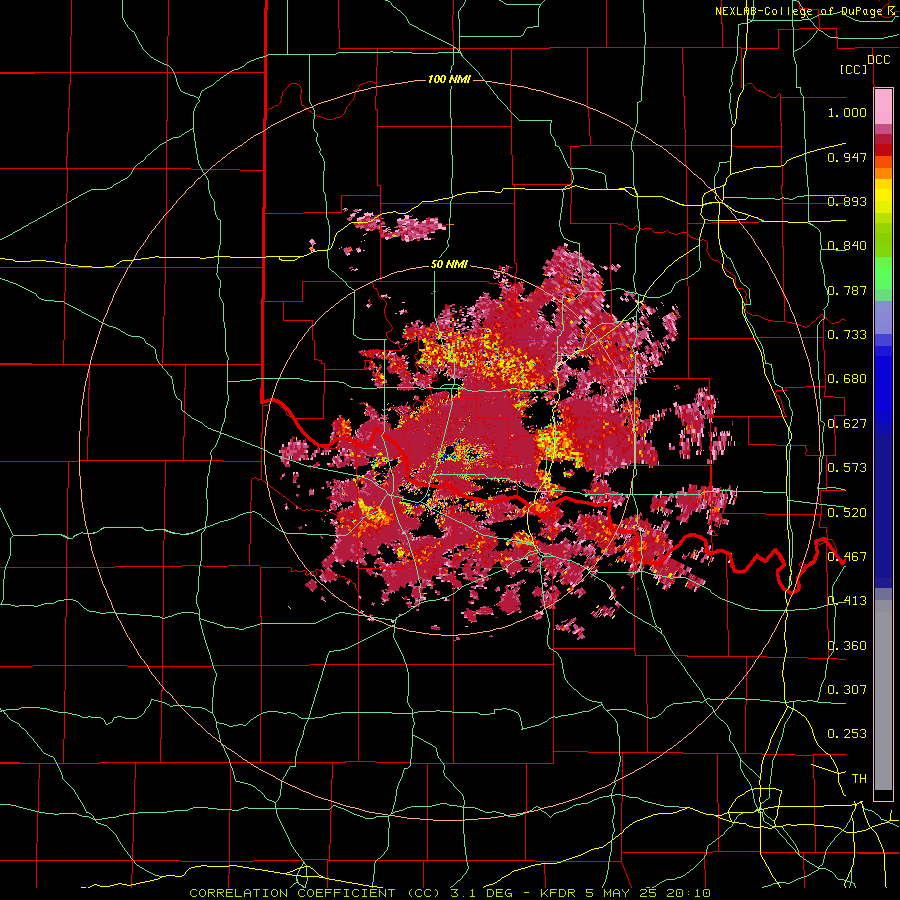Click the 0.520 scale value
Viewport: 900px width, 900px height.
coord(847,513)
